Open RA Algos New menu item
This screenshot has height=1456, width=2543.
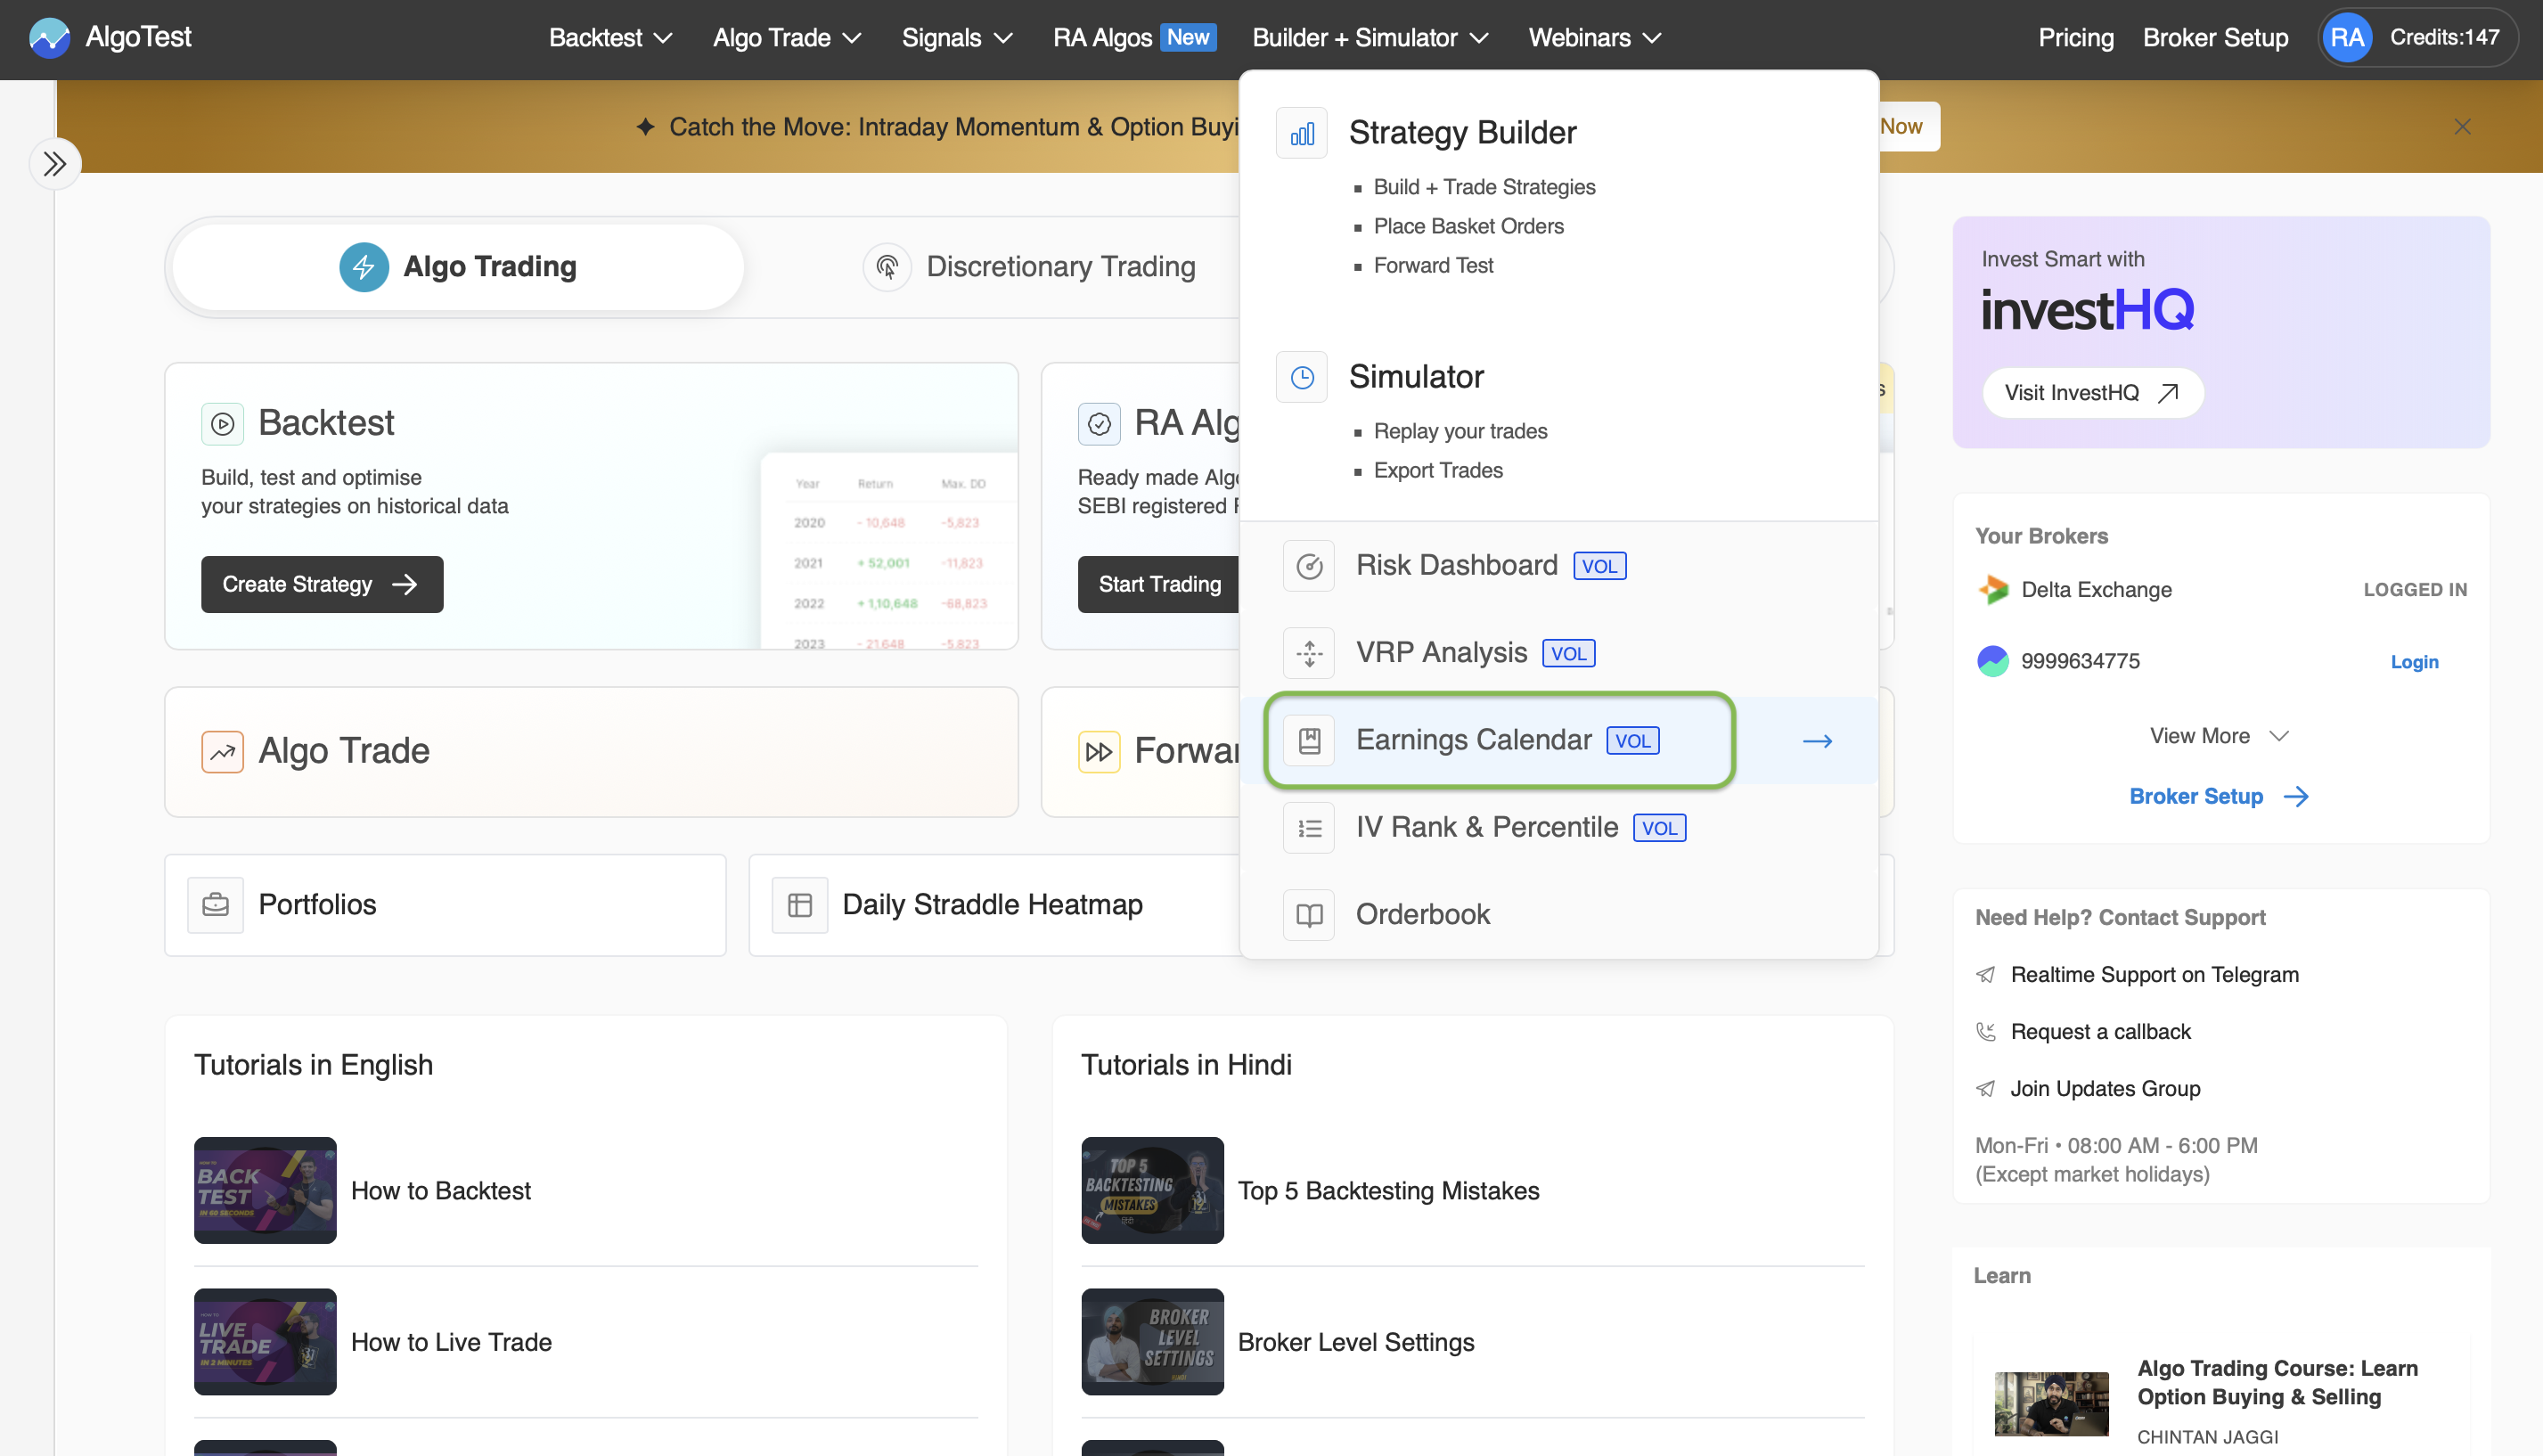[x=1134, y=38]
